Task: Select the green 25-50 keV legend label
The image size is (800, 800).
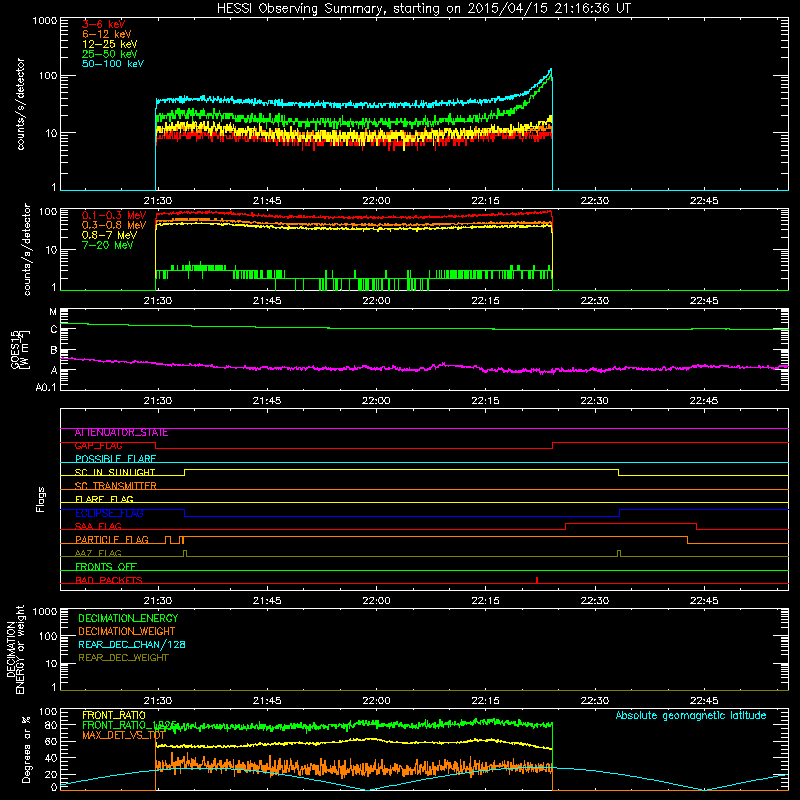Action: click(x=110, y=54)
